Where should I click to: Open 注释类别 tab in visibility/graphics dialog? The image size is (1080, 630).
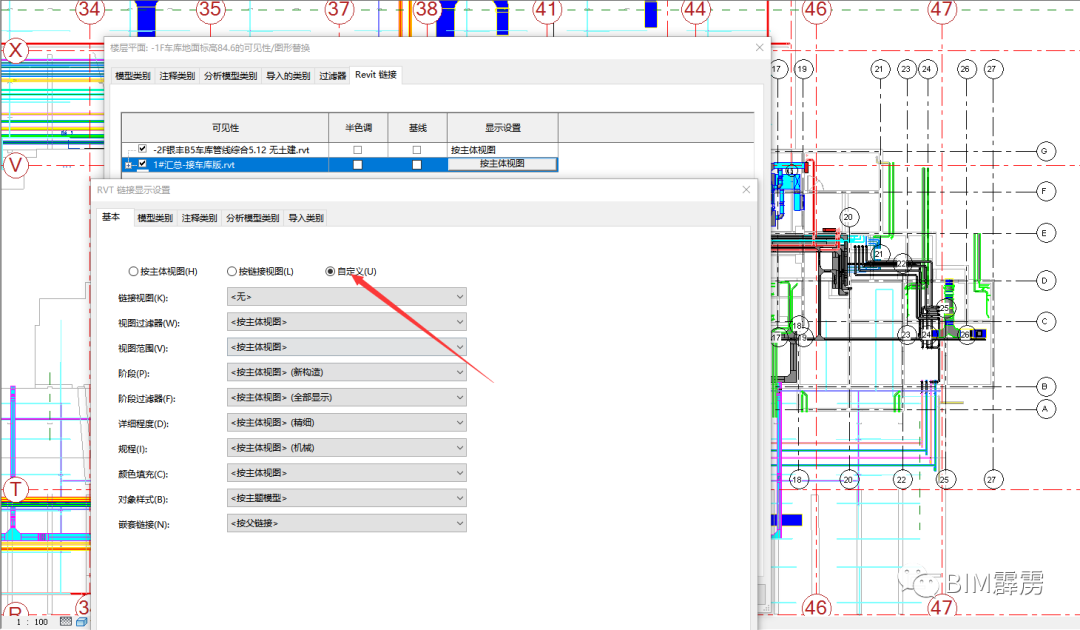177,76
